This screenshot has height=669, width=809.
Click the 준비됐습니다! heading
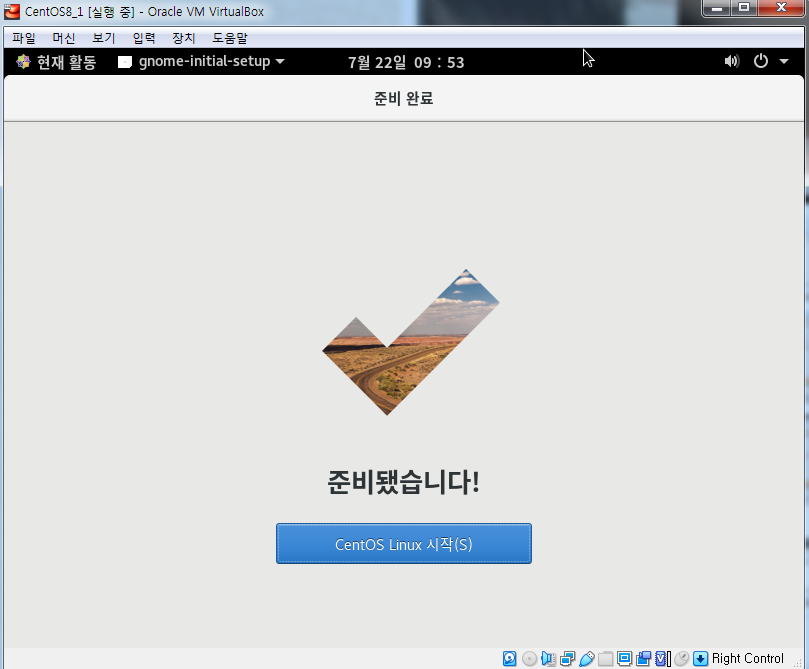(403, 482)
